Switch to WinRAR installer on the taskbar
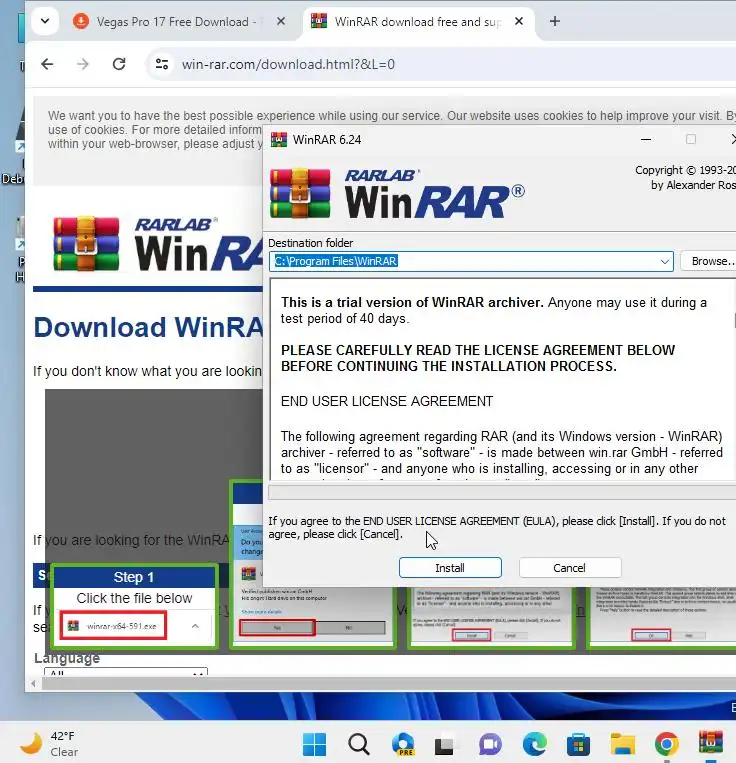Screen dimensions: 736x763 click(711, 744)
